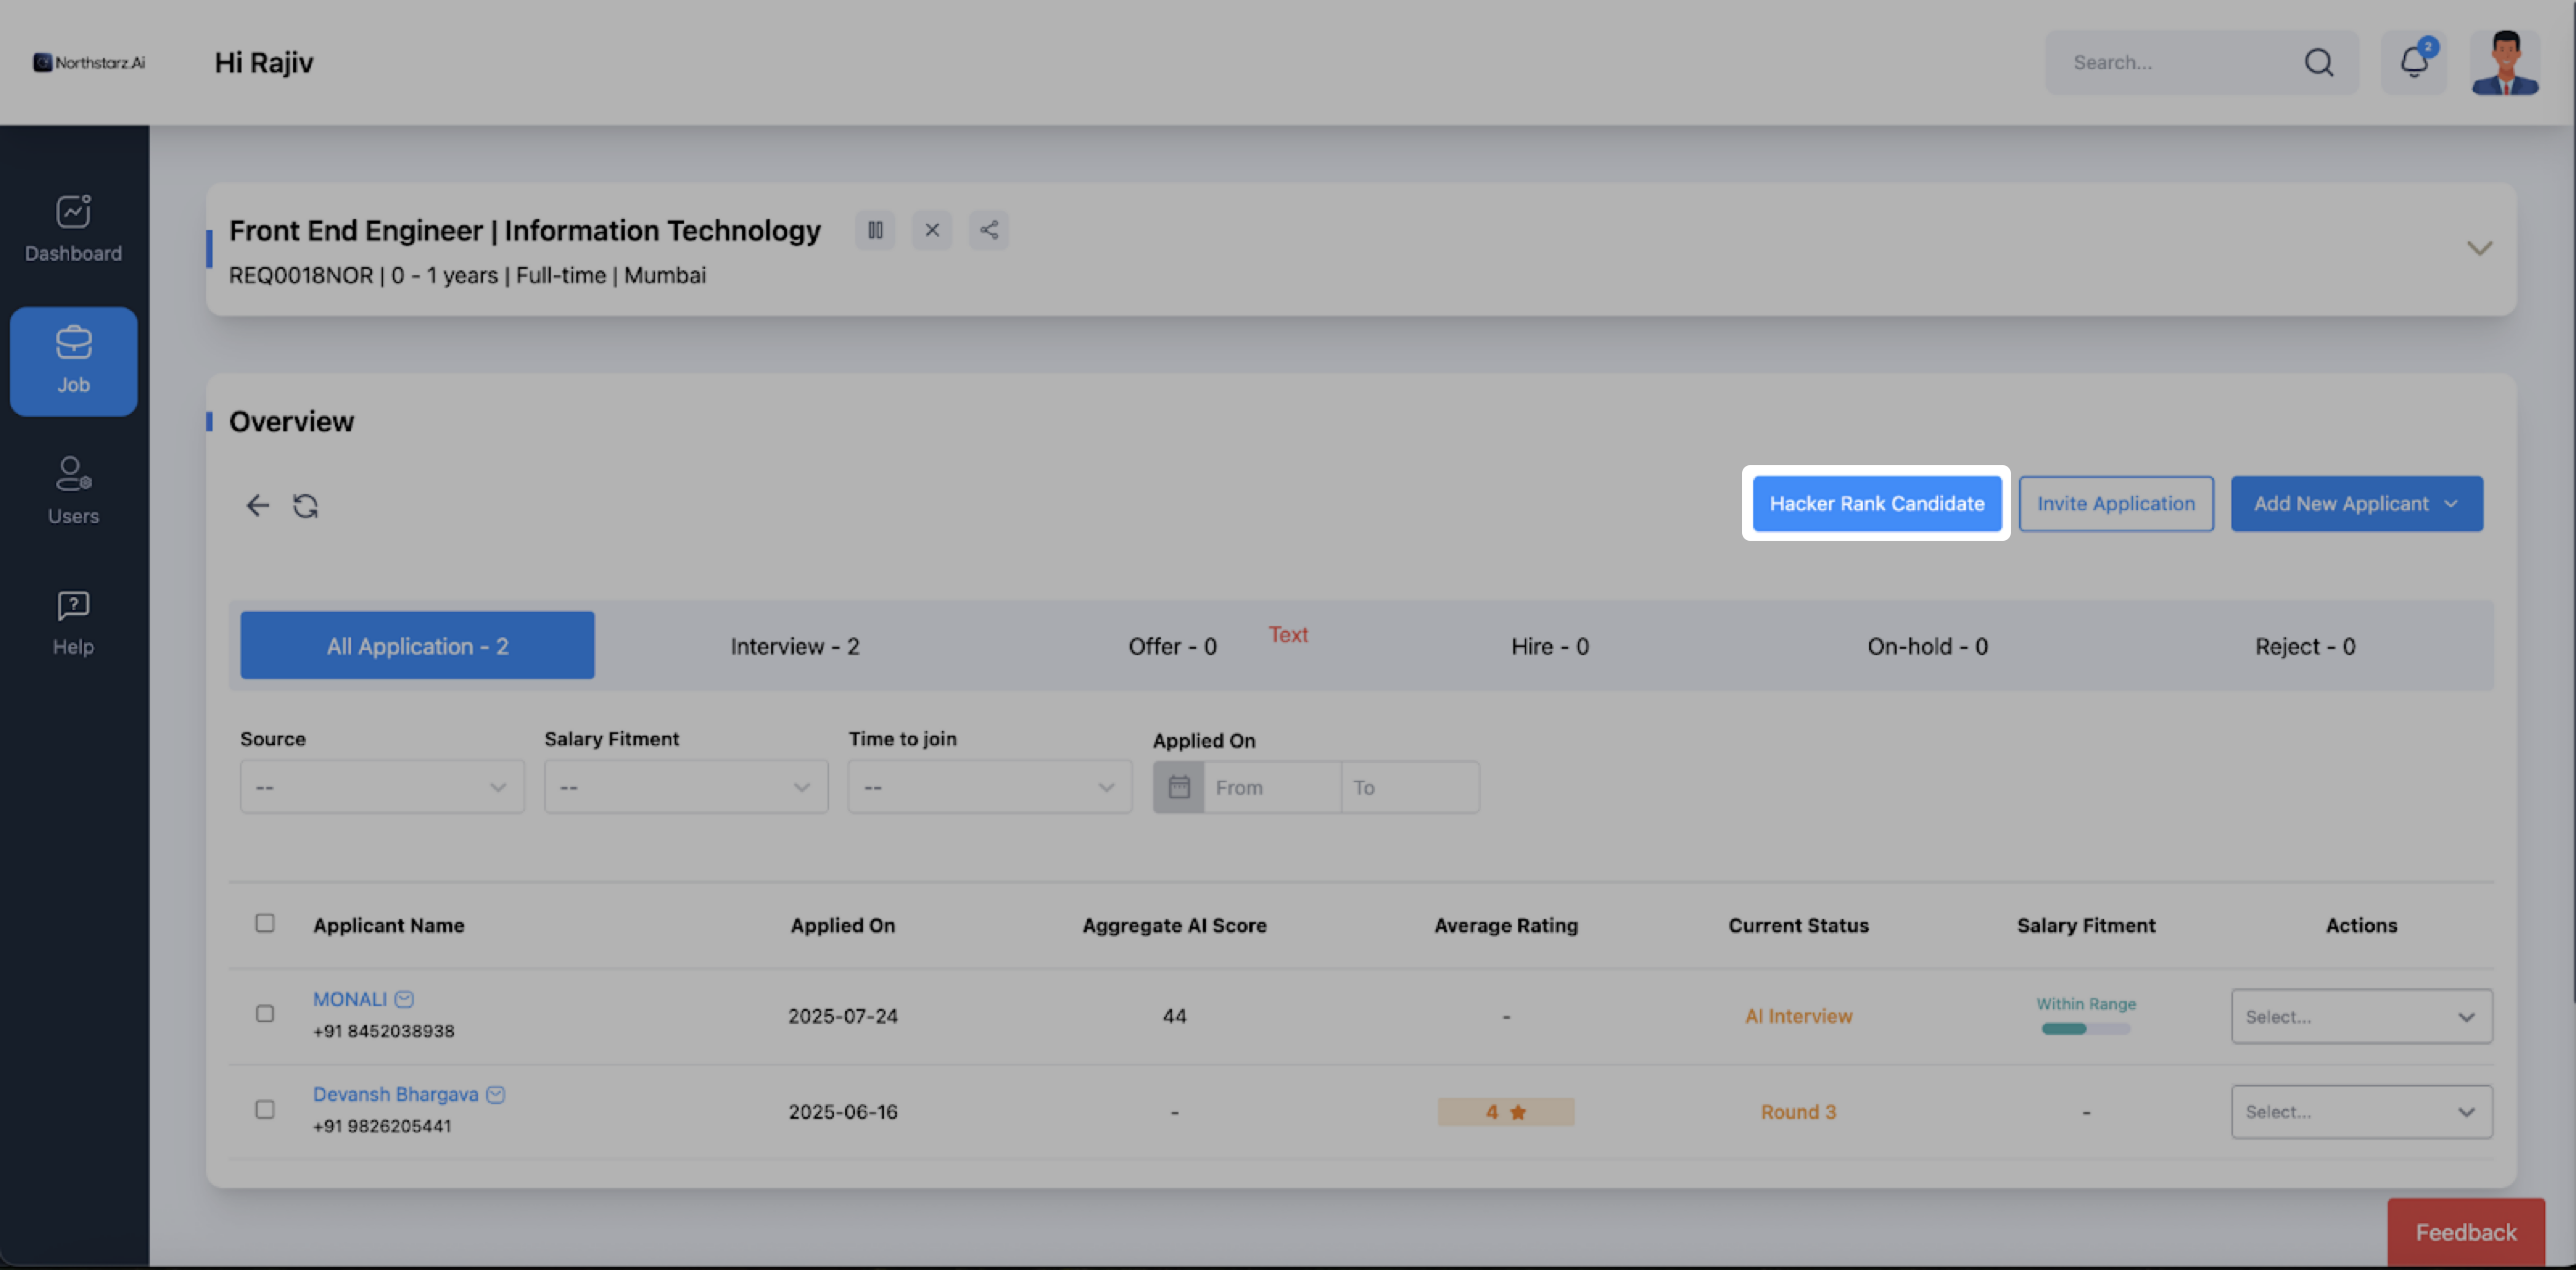Expand the Salary Fitment filter dropdown

point(685,787)
